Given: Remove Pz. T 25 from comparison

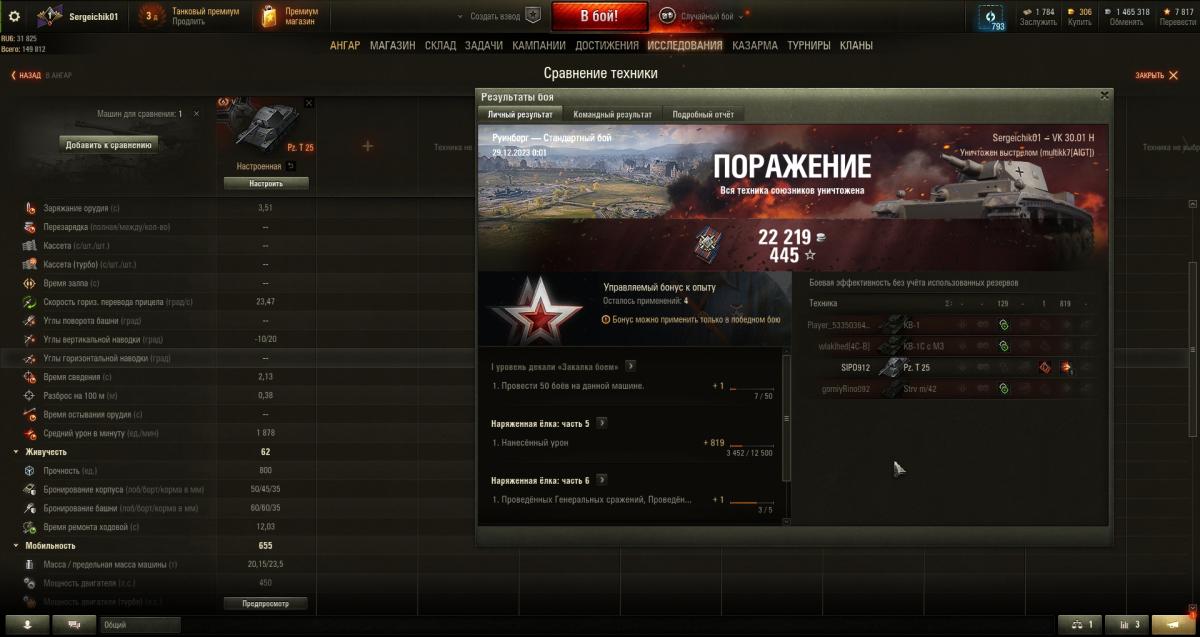Looking at the screenshot, I should pyautogui.click(x=309, y=103).
